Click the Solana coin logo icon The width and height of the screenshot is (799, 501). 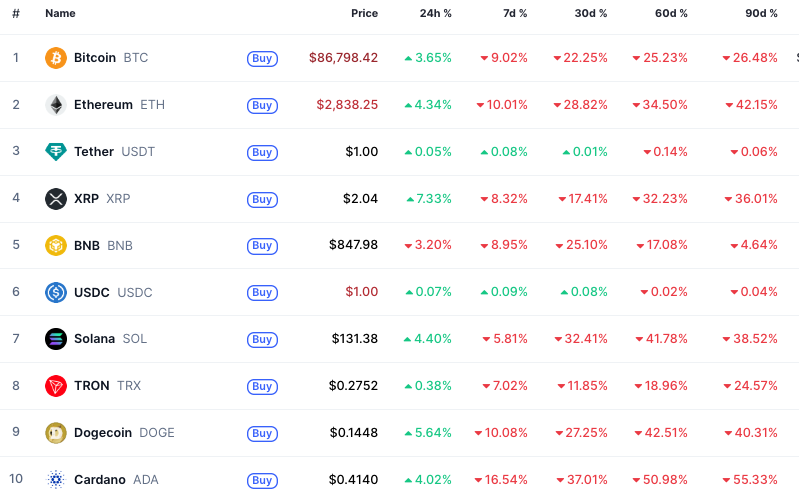(56, 339)
